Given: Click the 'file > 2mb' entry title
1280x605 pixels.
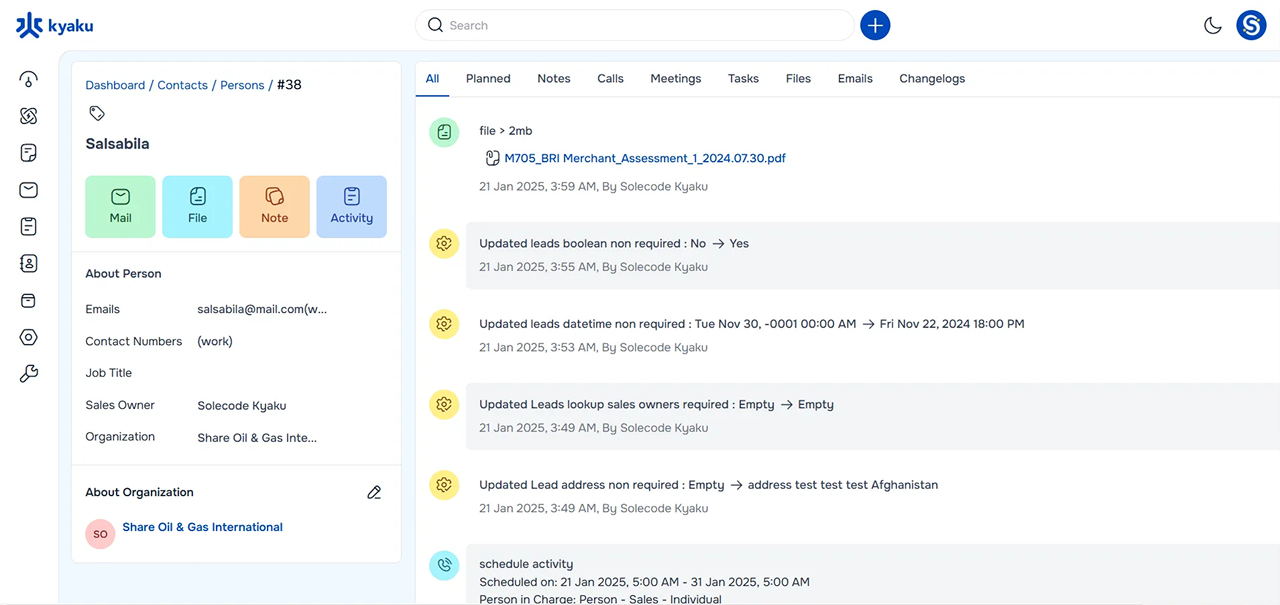Looking at the screenshot, I should click(x=506, y=131).
